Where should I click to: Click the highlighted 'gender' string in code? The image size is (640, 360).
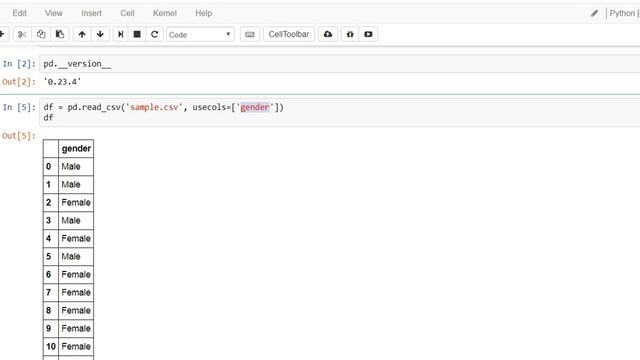pyautogui.click(x=255, y=107)
